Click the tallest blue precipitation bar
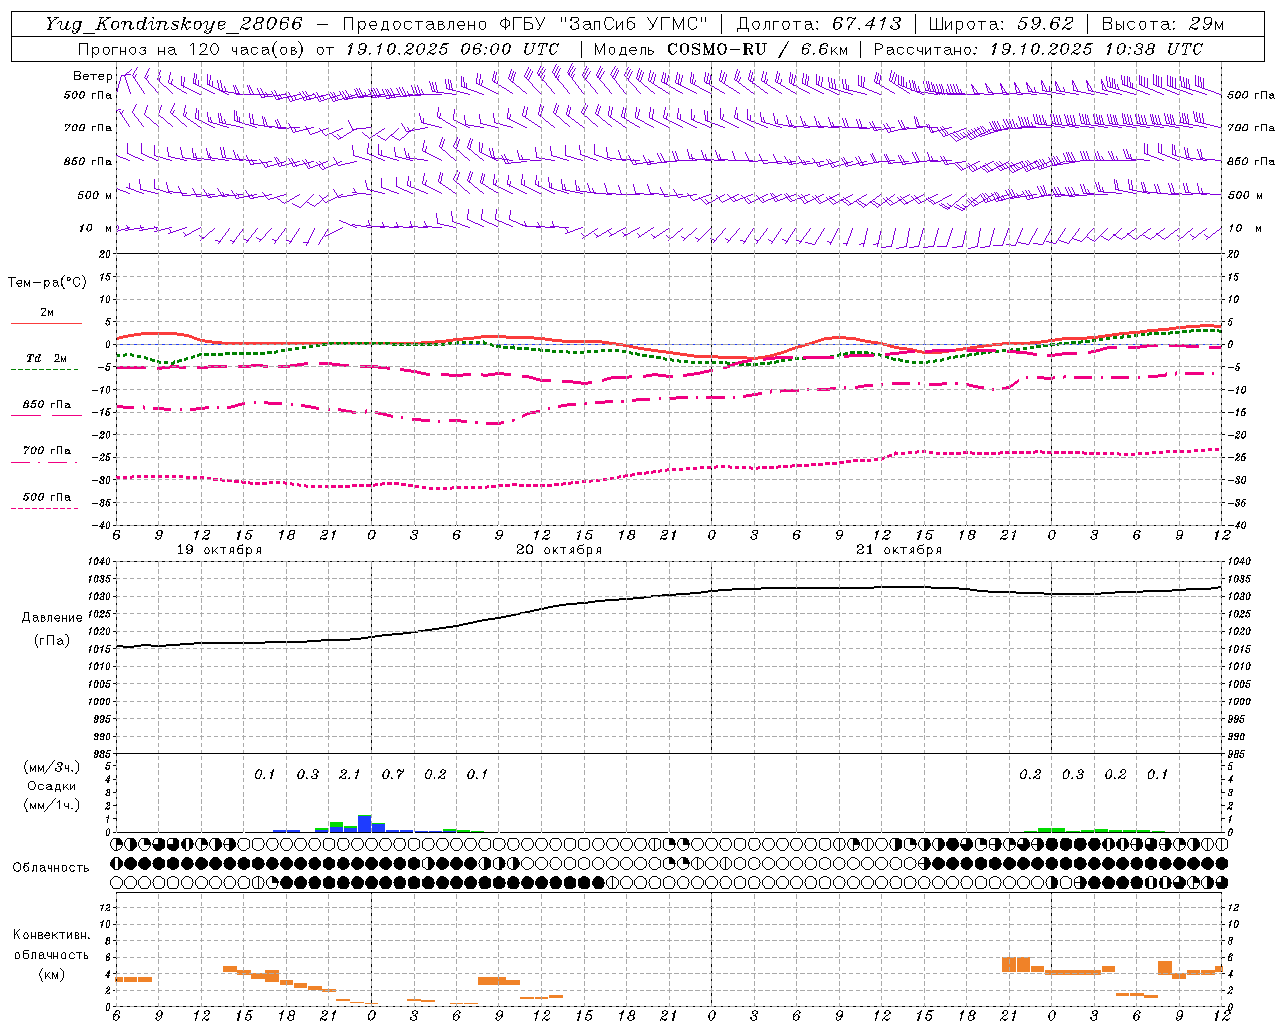Screen dimensions: 1280x1024 pyautogui.click(x=365, y=824)
